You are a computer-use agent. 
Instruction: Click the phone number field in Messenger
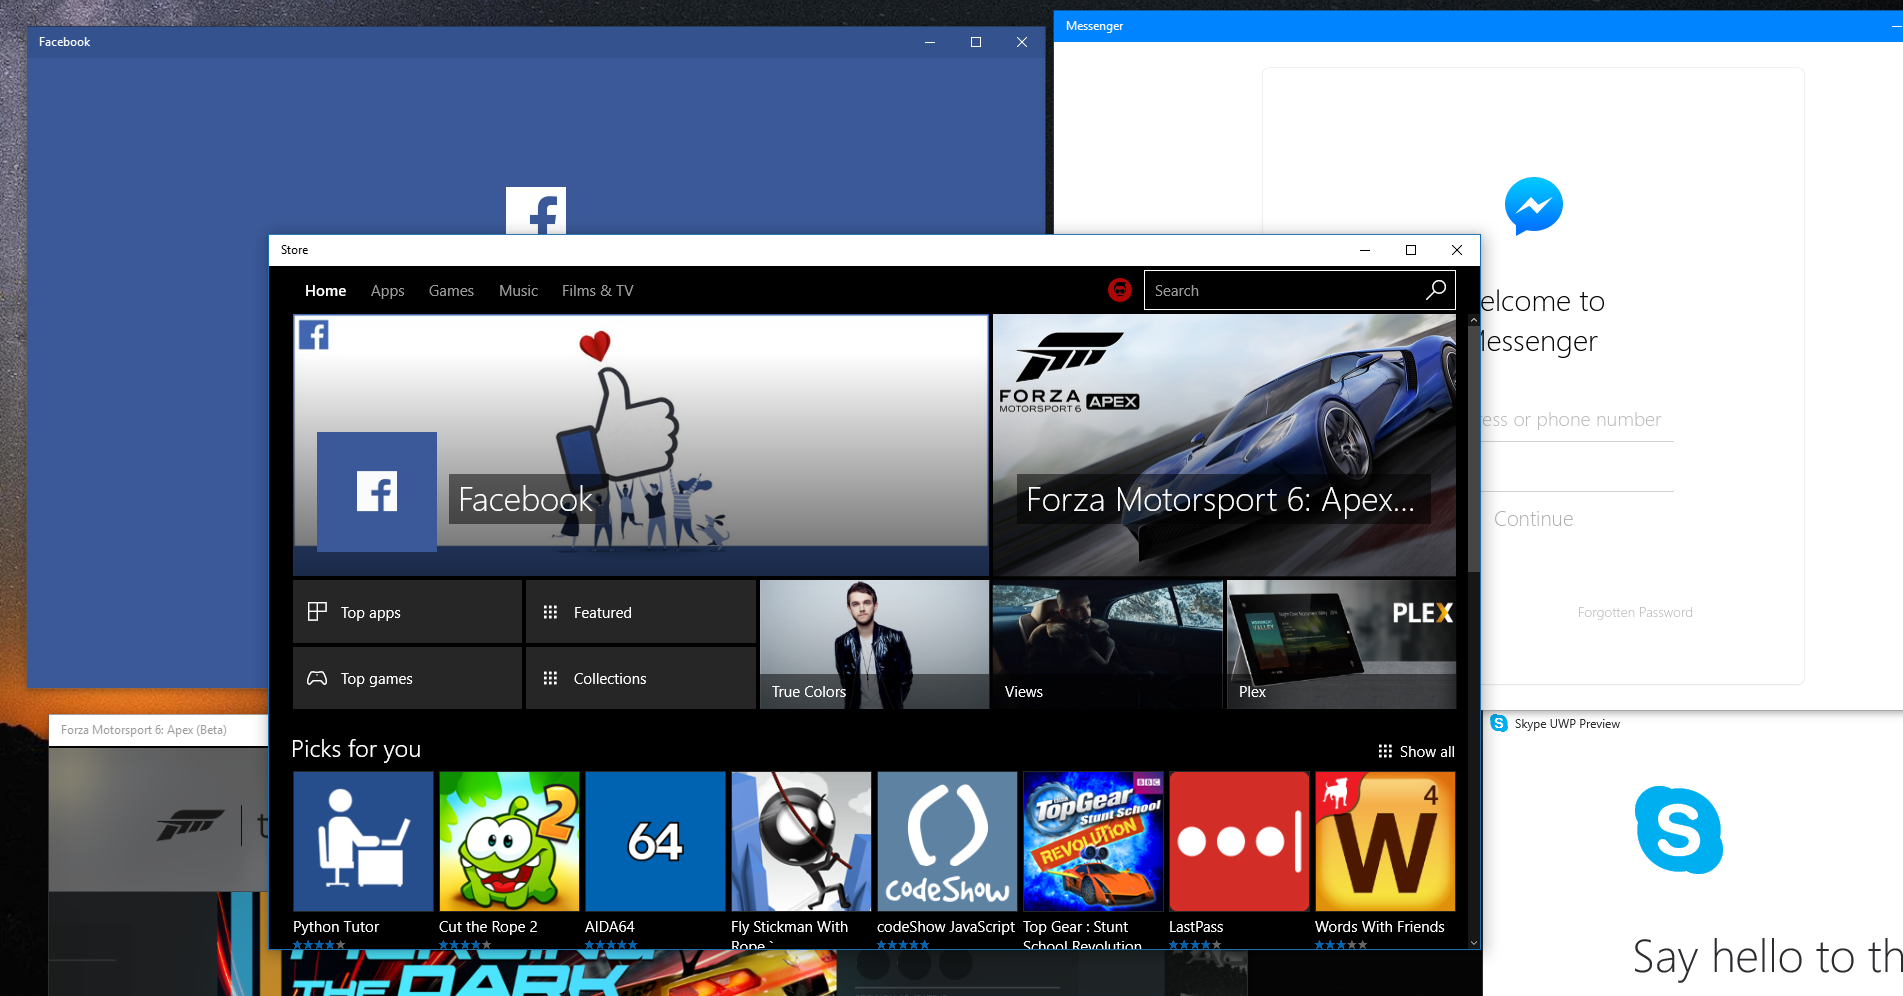[x=1578, y=420]
